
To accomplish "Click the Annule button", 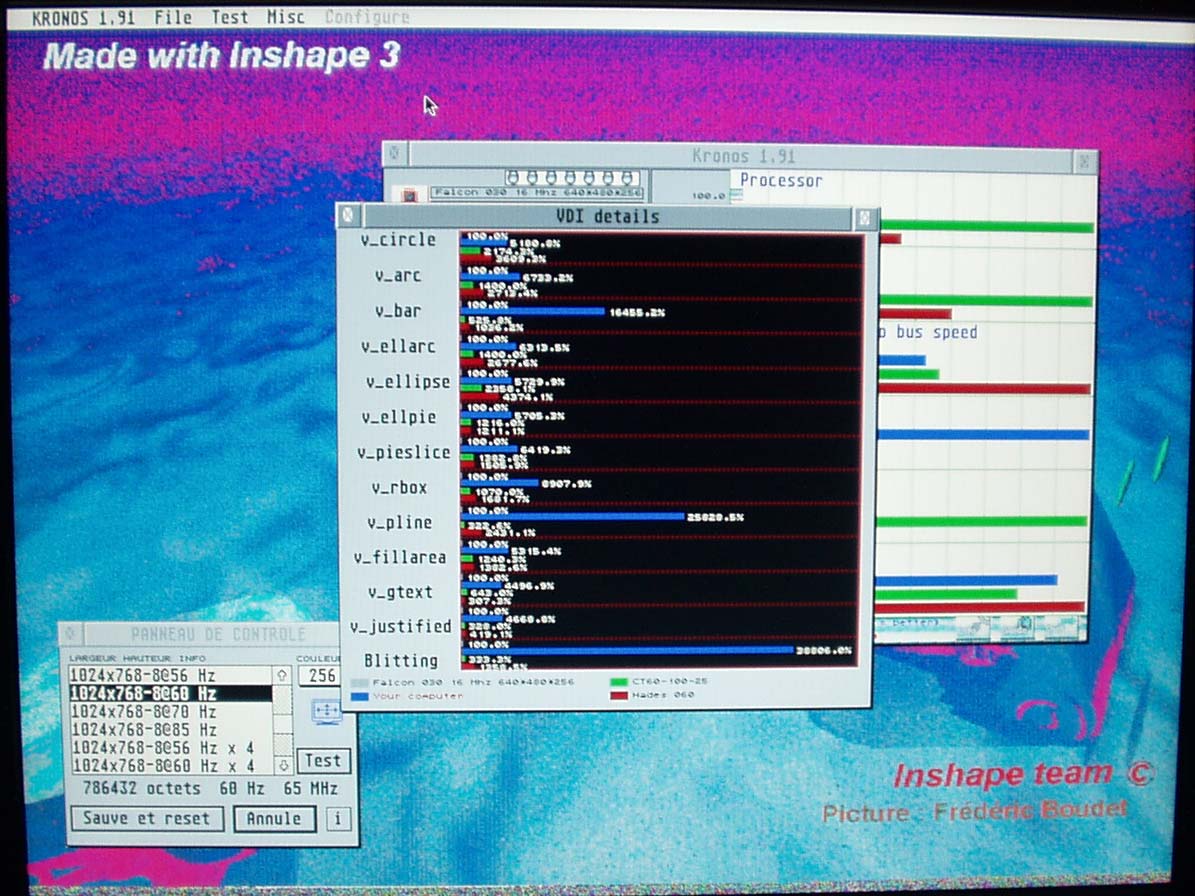I will [274, 819].
